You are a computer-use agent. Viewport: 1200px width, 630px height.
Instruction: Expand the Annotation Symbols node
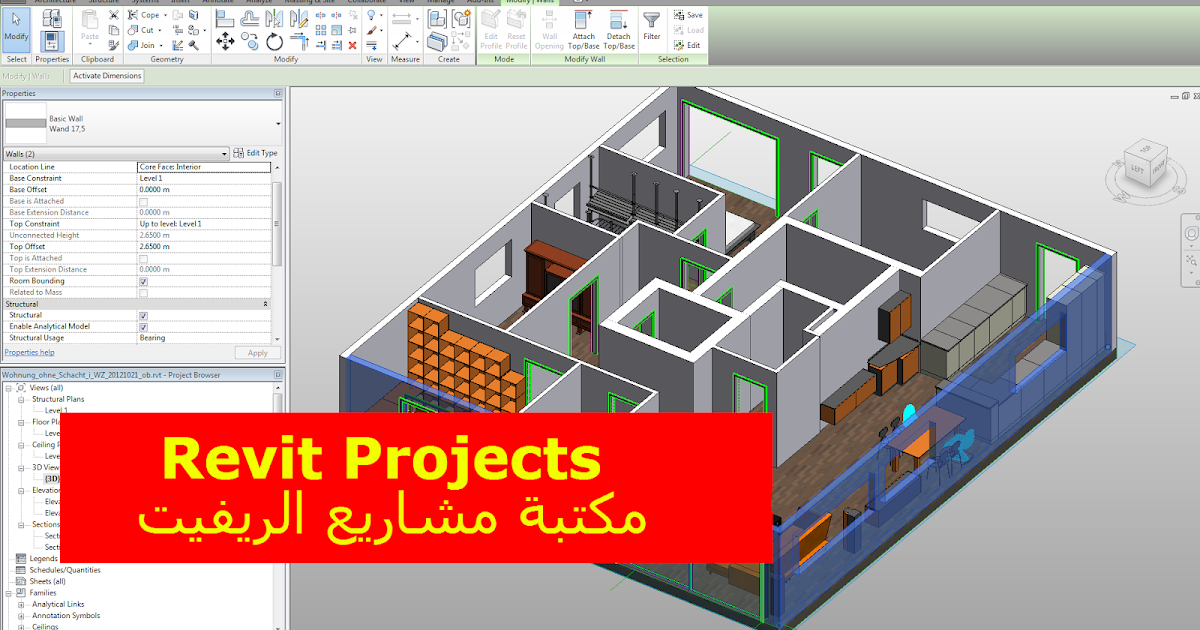point(20,615)
